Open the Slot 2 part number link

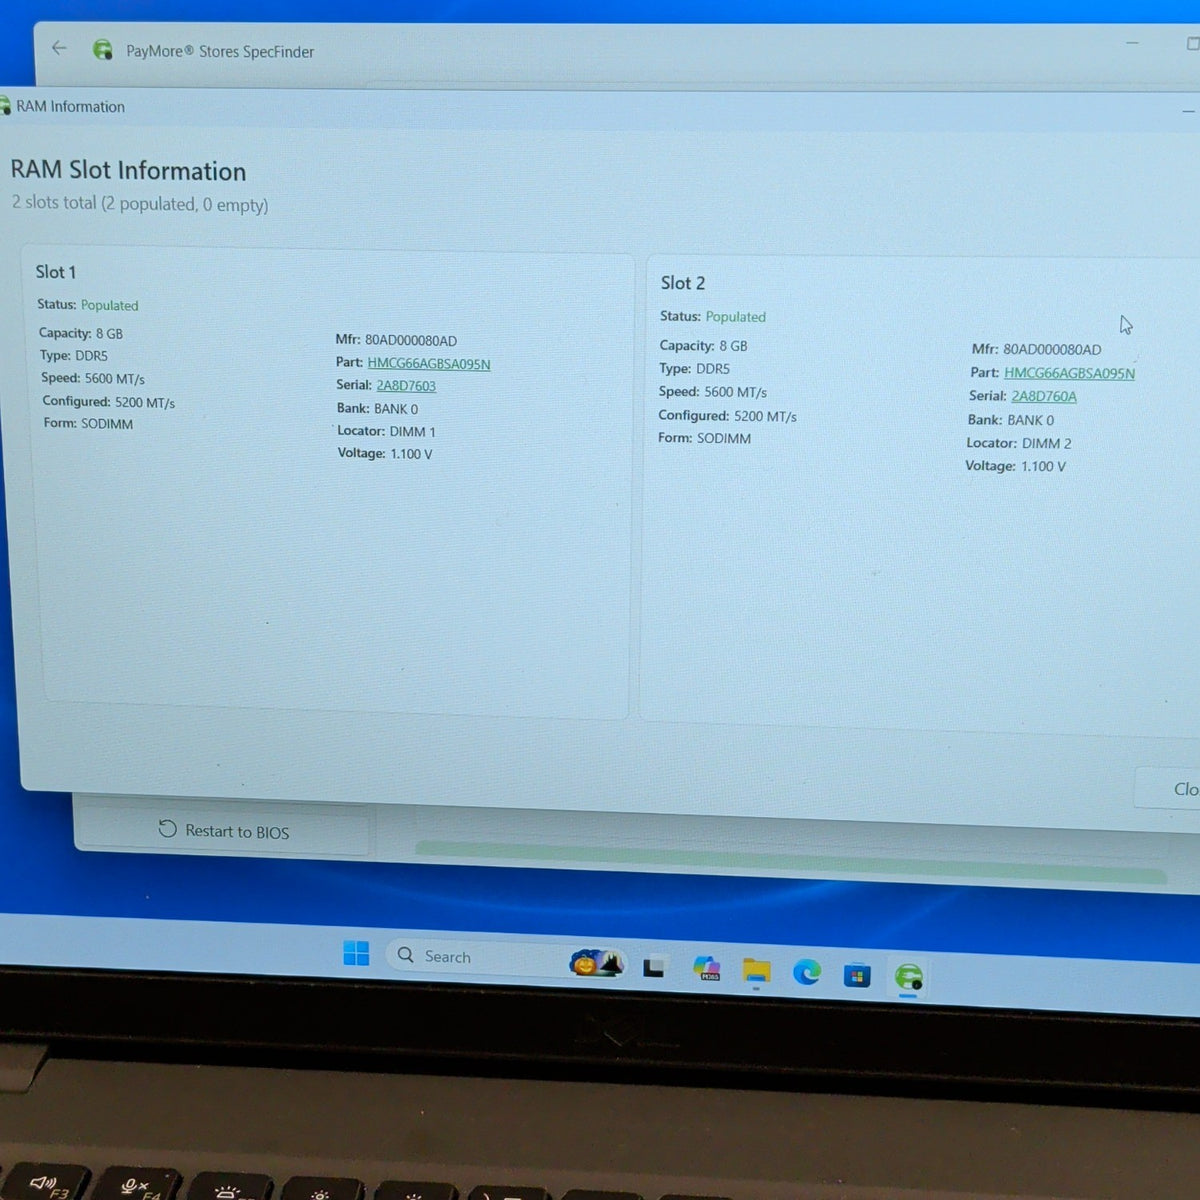[1069, 373]
